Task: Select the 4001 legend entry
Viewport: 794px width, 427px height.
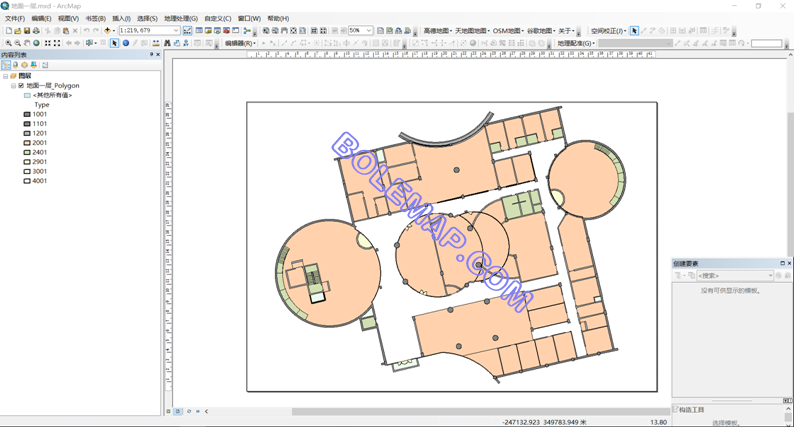Action: (x=39, y=181)
